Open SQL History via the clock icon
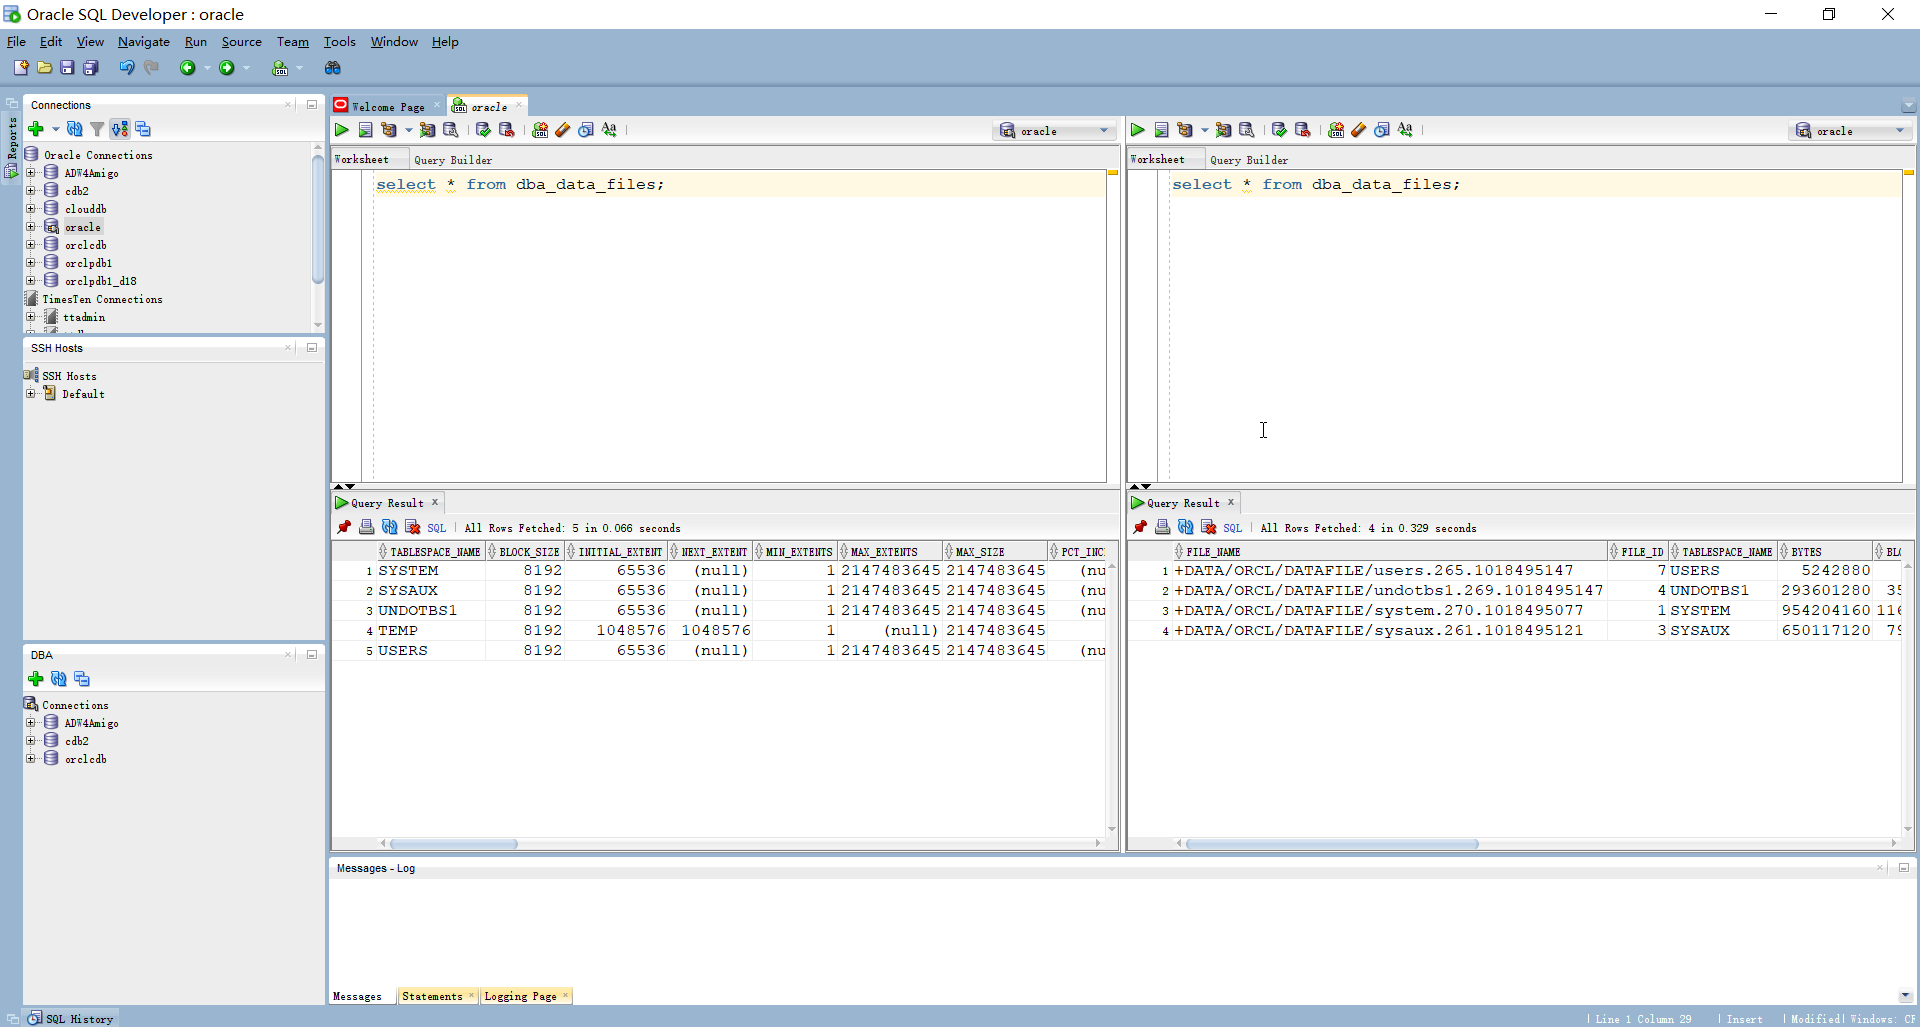This screenshot has width=1920, height=1027. click(x=586, y=130)
